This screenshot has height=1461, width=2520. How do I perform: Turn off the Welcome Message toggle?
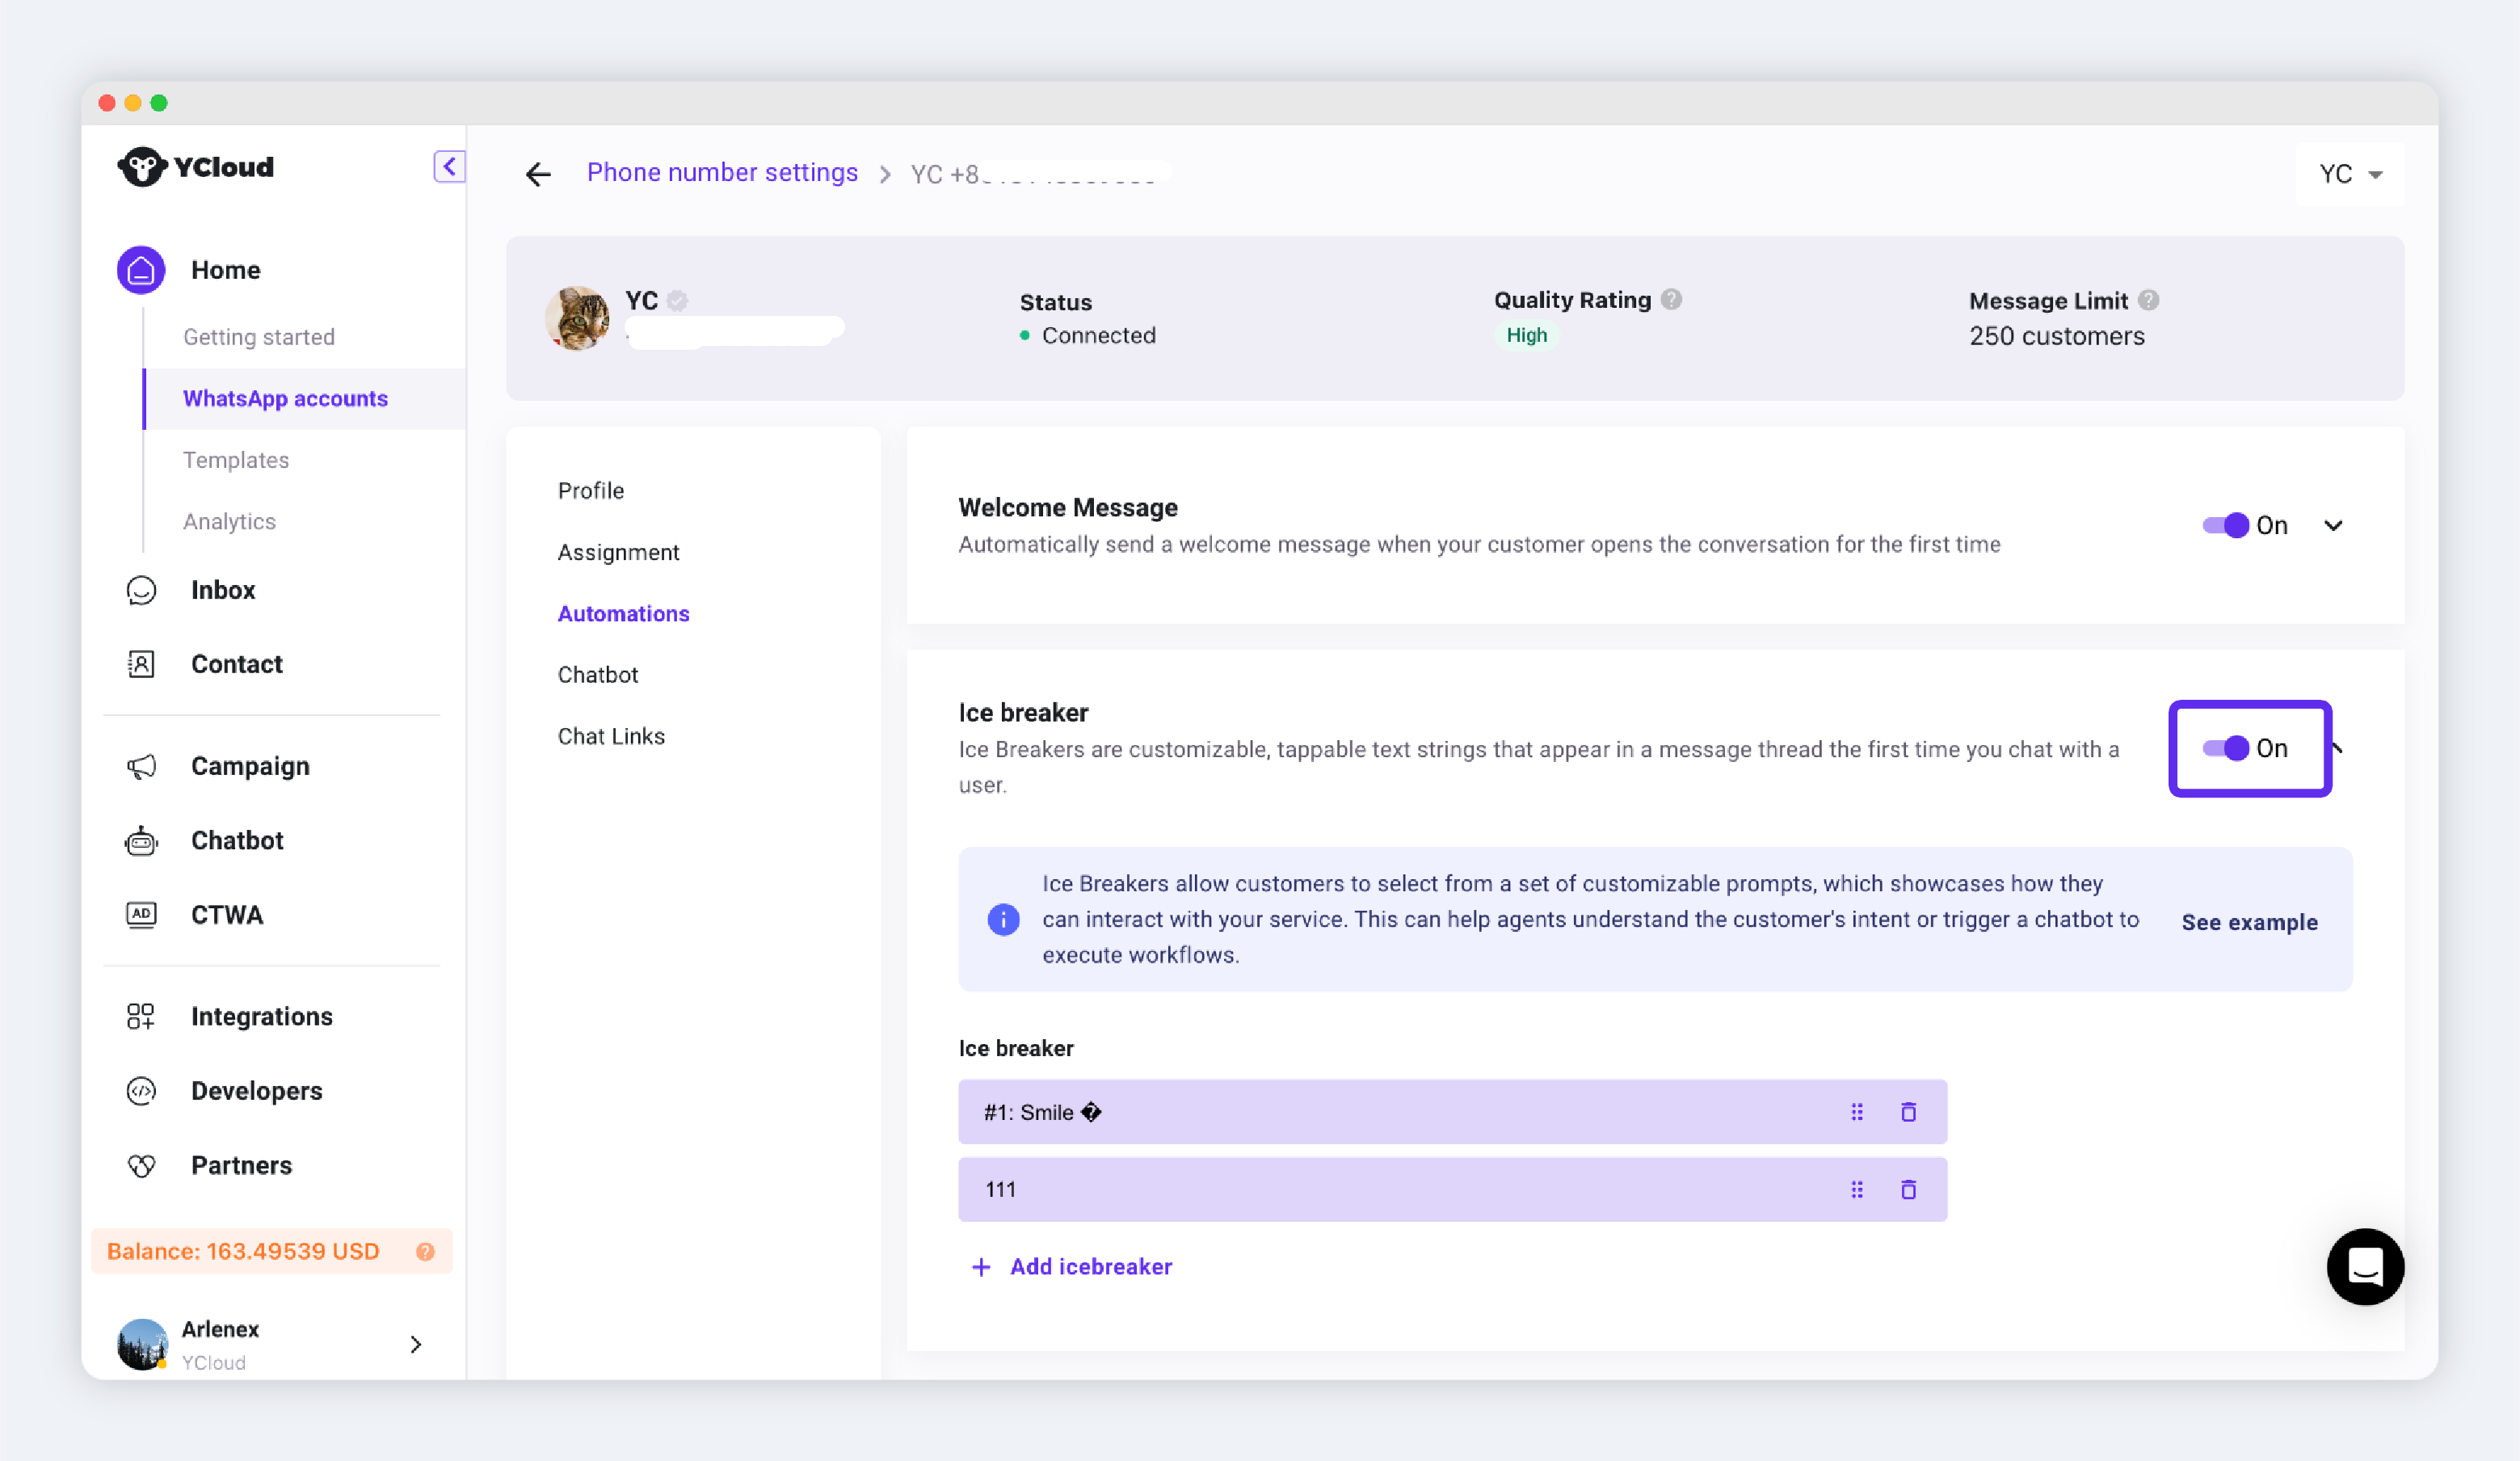[2226, 525]
